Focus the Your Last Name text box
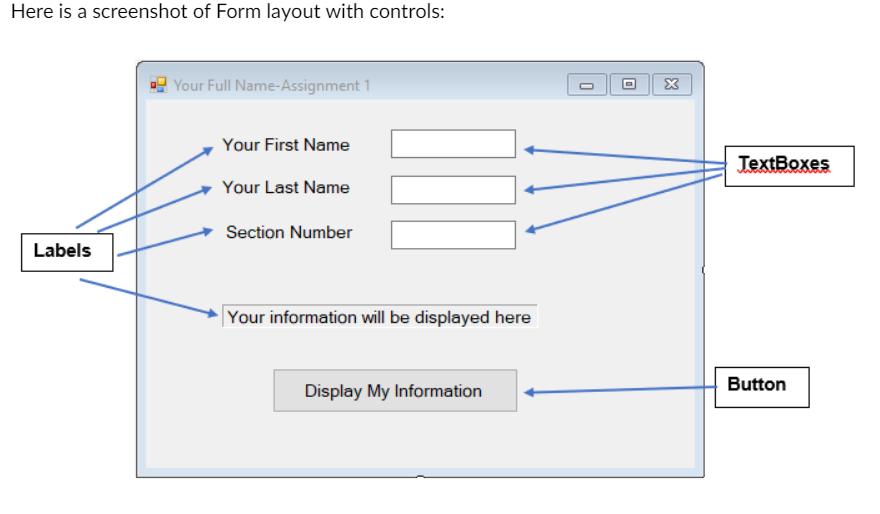880x514 pixels. click(453, 190)
